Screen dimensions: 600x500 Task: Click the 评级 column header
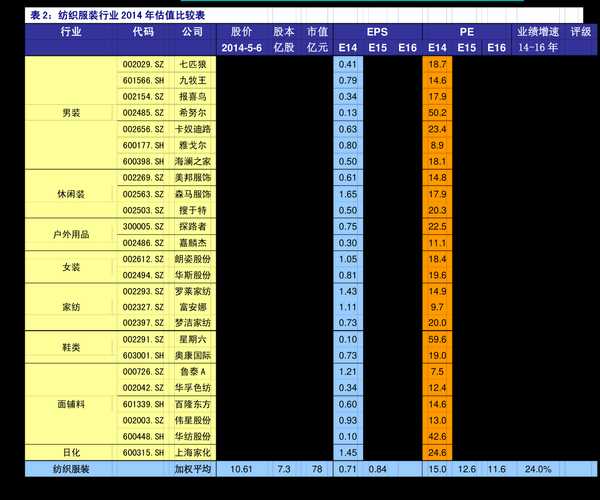(x=580, y=32)
